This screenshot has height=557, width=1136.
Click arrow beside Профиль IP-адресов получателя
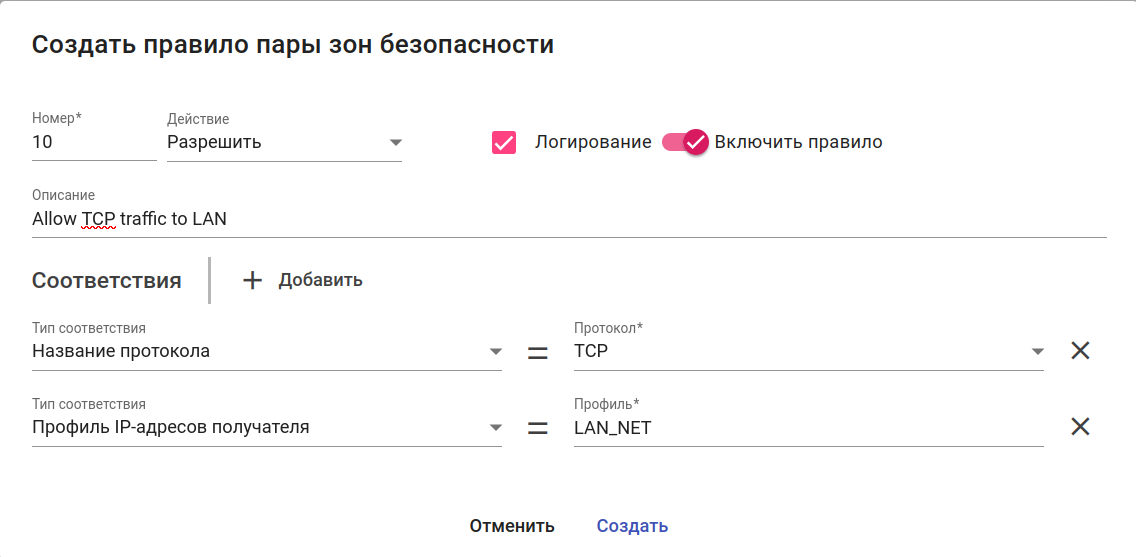pos(495,427)
